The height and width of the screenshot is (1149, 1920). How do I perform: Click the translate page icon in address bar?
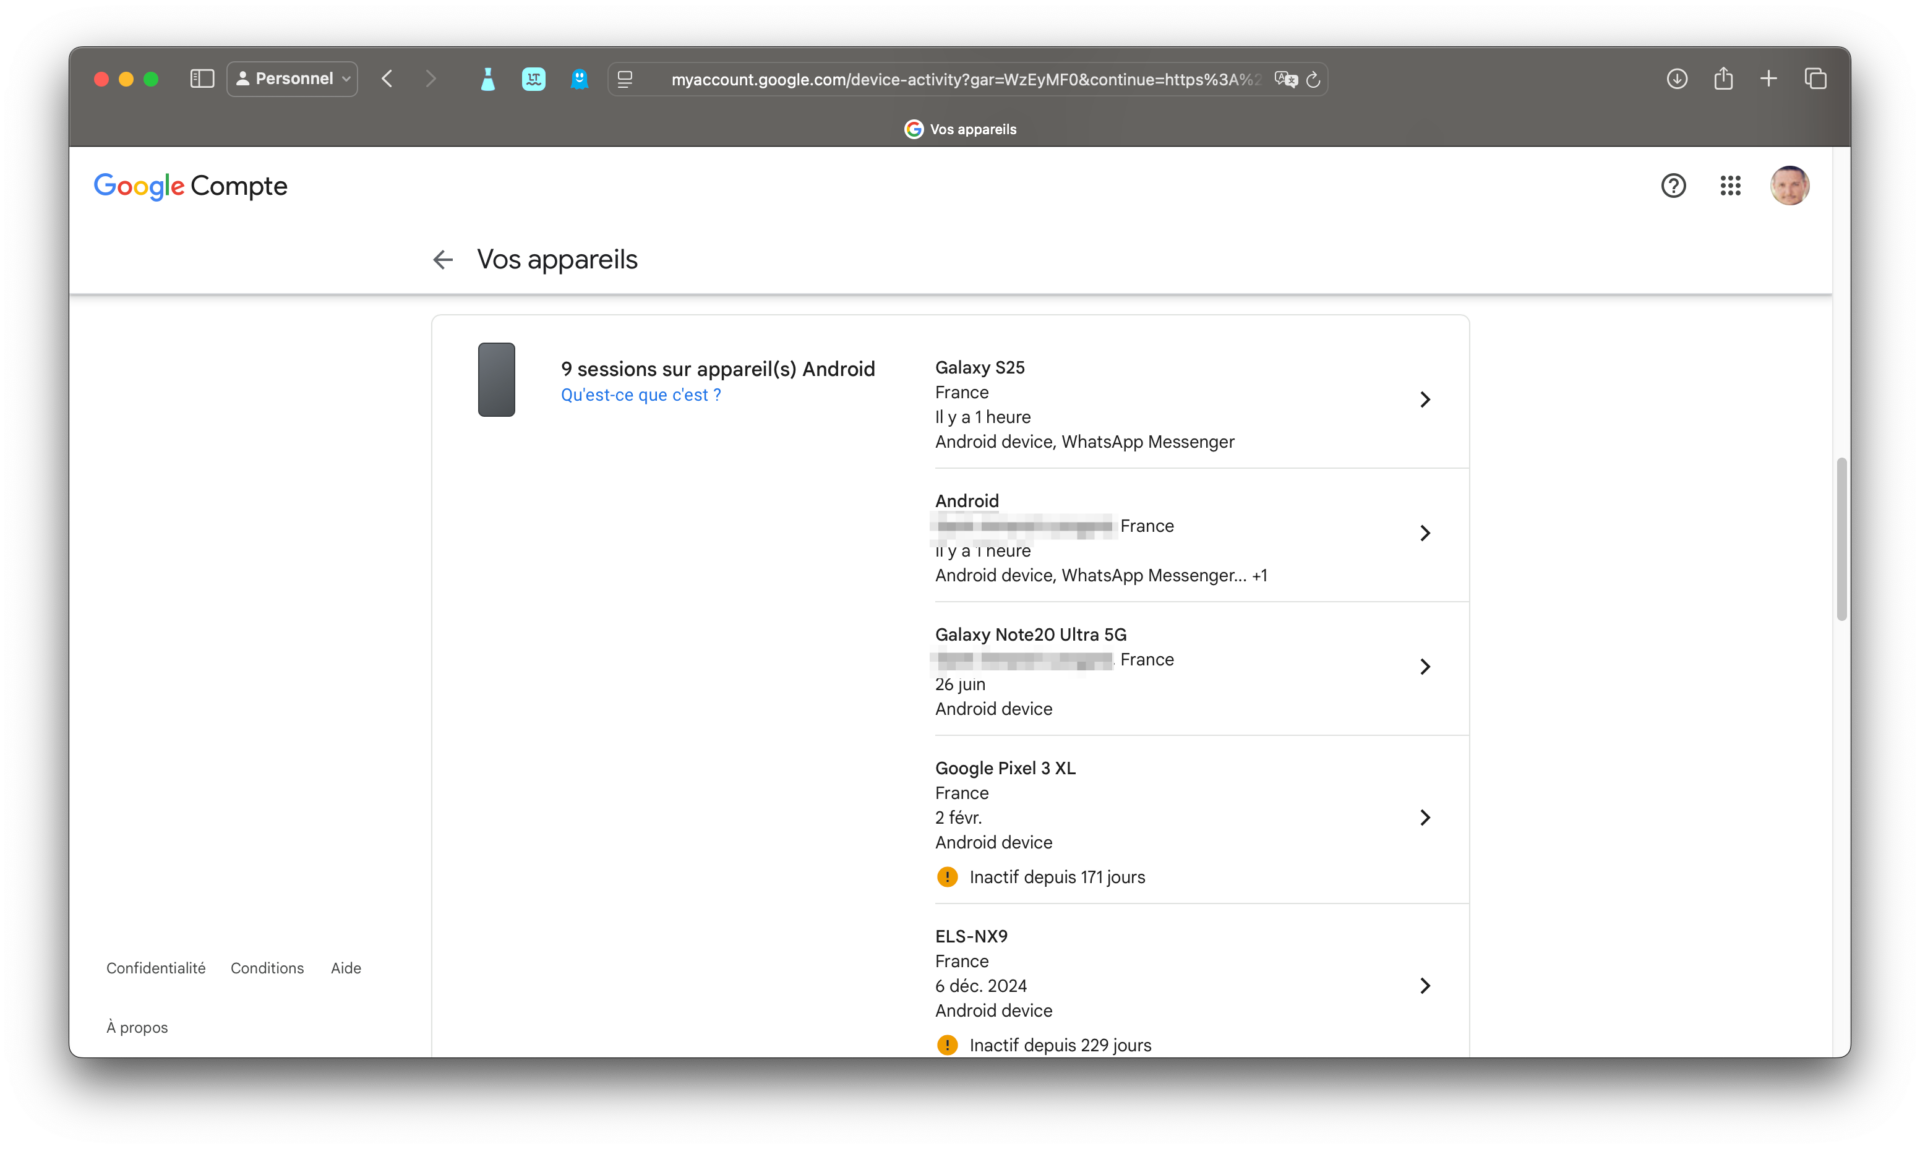coord(1286,79)
